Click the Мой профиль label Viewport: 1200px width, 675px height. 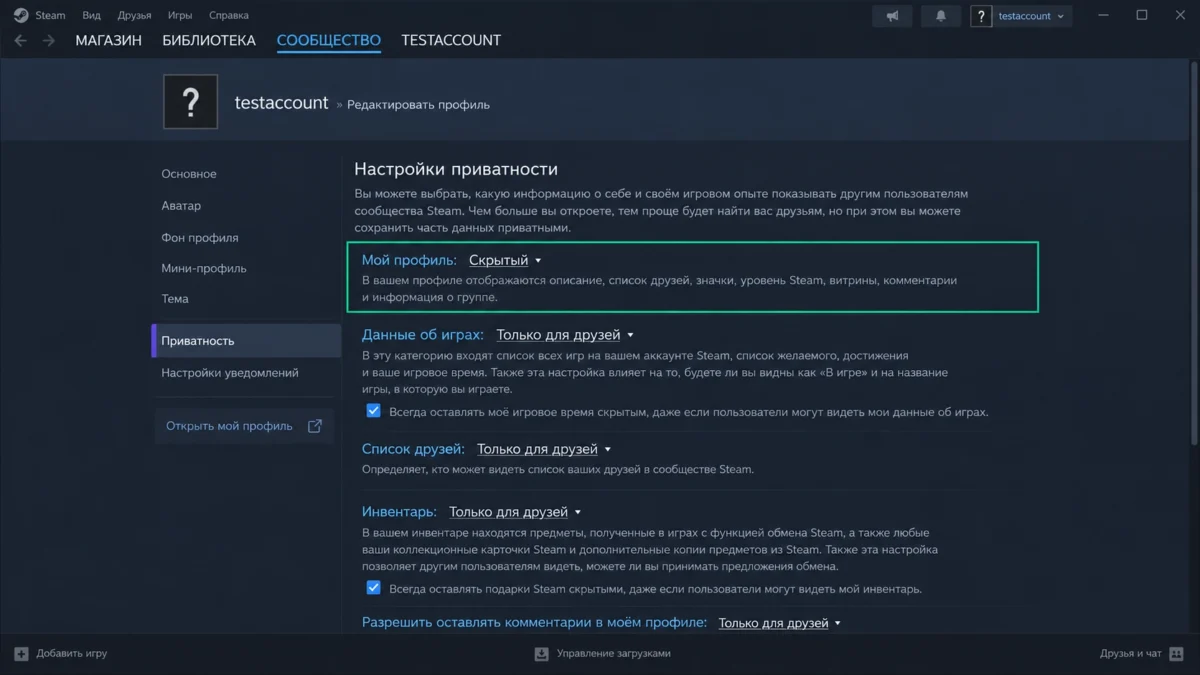[x=408, y=260]
